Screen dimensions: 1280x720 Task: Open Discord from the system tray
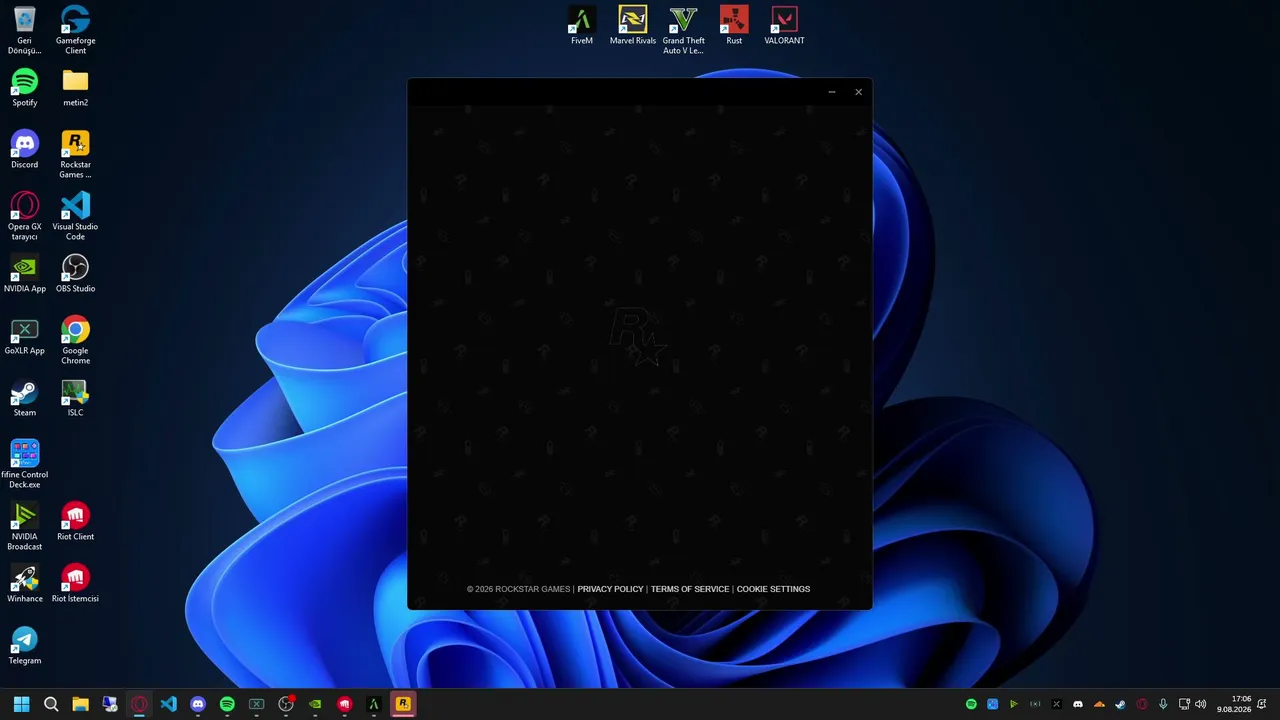[x=1077, y=704]
